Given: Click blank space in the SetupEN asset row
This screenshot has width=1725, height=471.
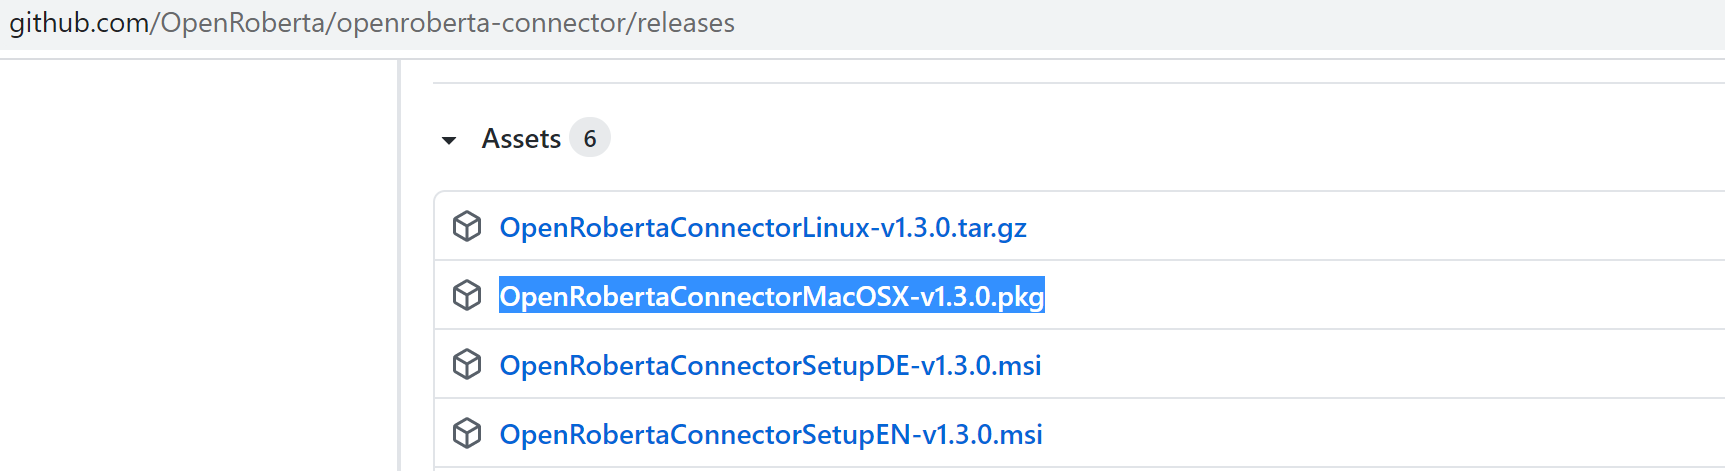Looking at the screenshot, I should click(x=1384, y=434).
